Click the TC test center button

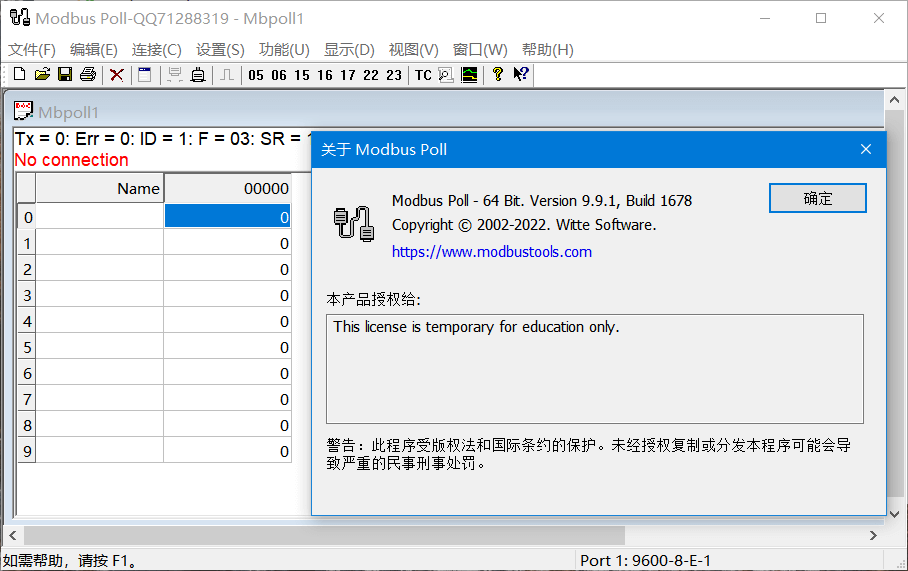[423, 75]
